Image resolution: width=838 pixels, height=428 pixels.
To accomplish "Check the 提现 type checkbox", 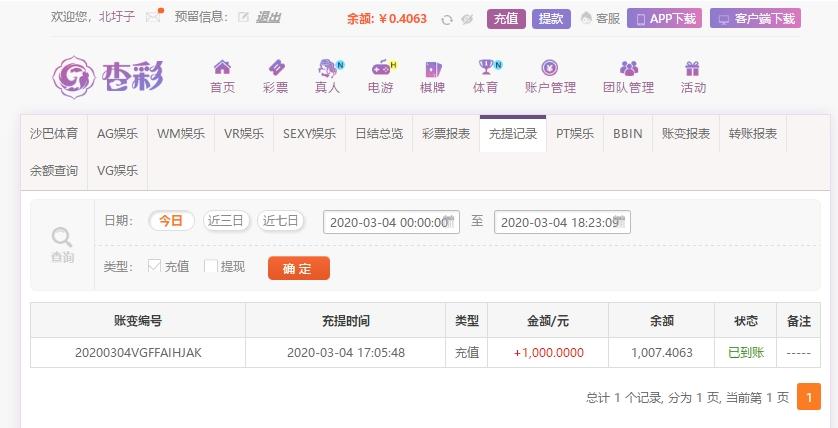I will click(211, 266).
